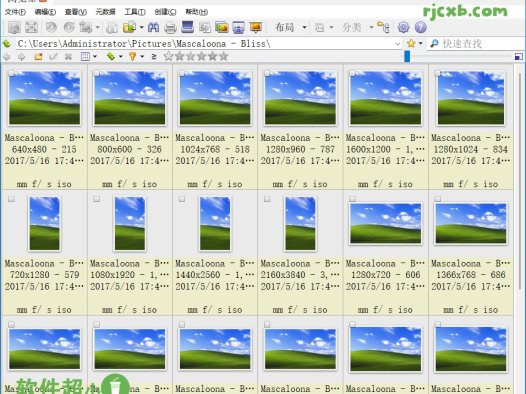The height and width of the screenshot is (394, 526).
Task: Click the compare pictures icon
Action: click(222, 27)
